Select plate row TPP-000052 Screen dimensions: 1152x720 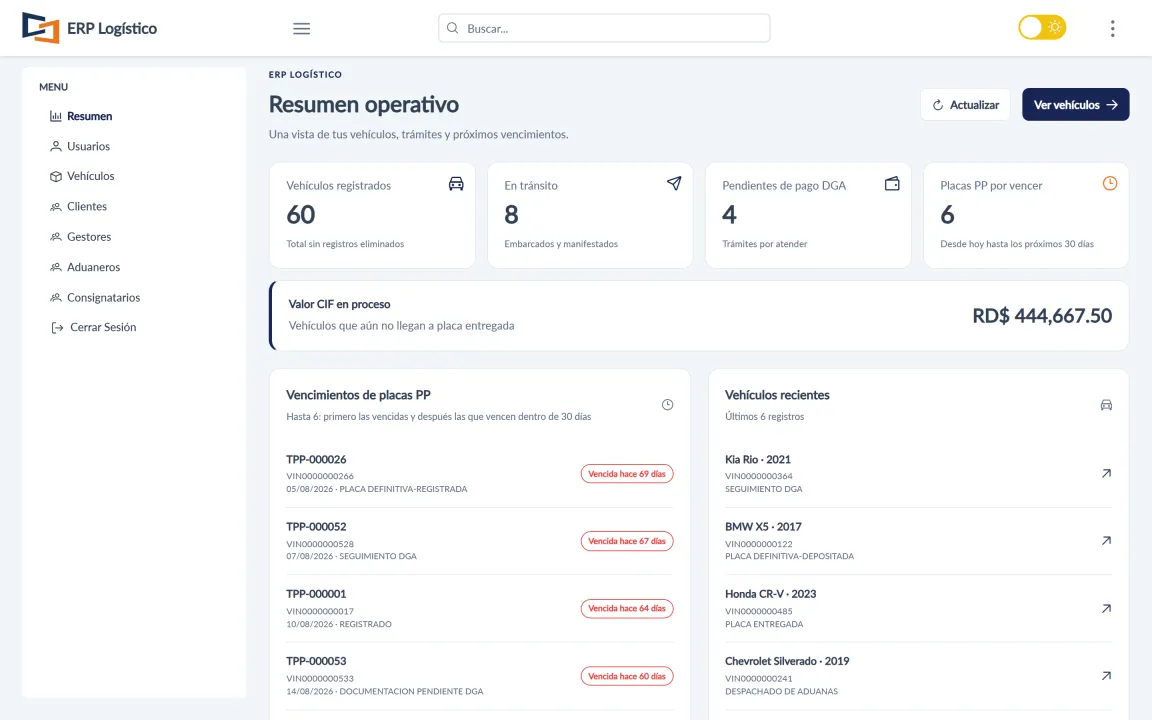[479, 541]
